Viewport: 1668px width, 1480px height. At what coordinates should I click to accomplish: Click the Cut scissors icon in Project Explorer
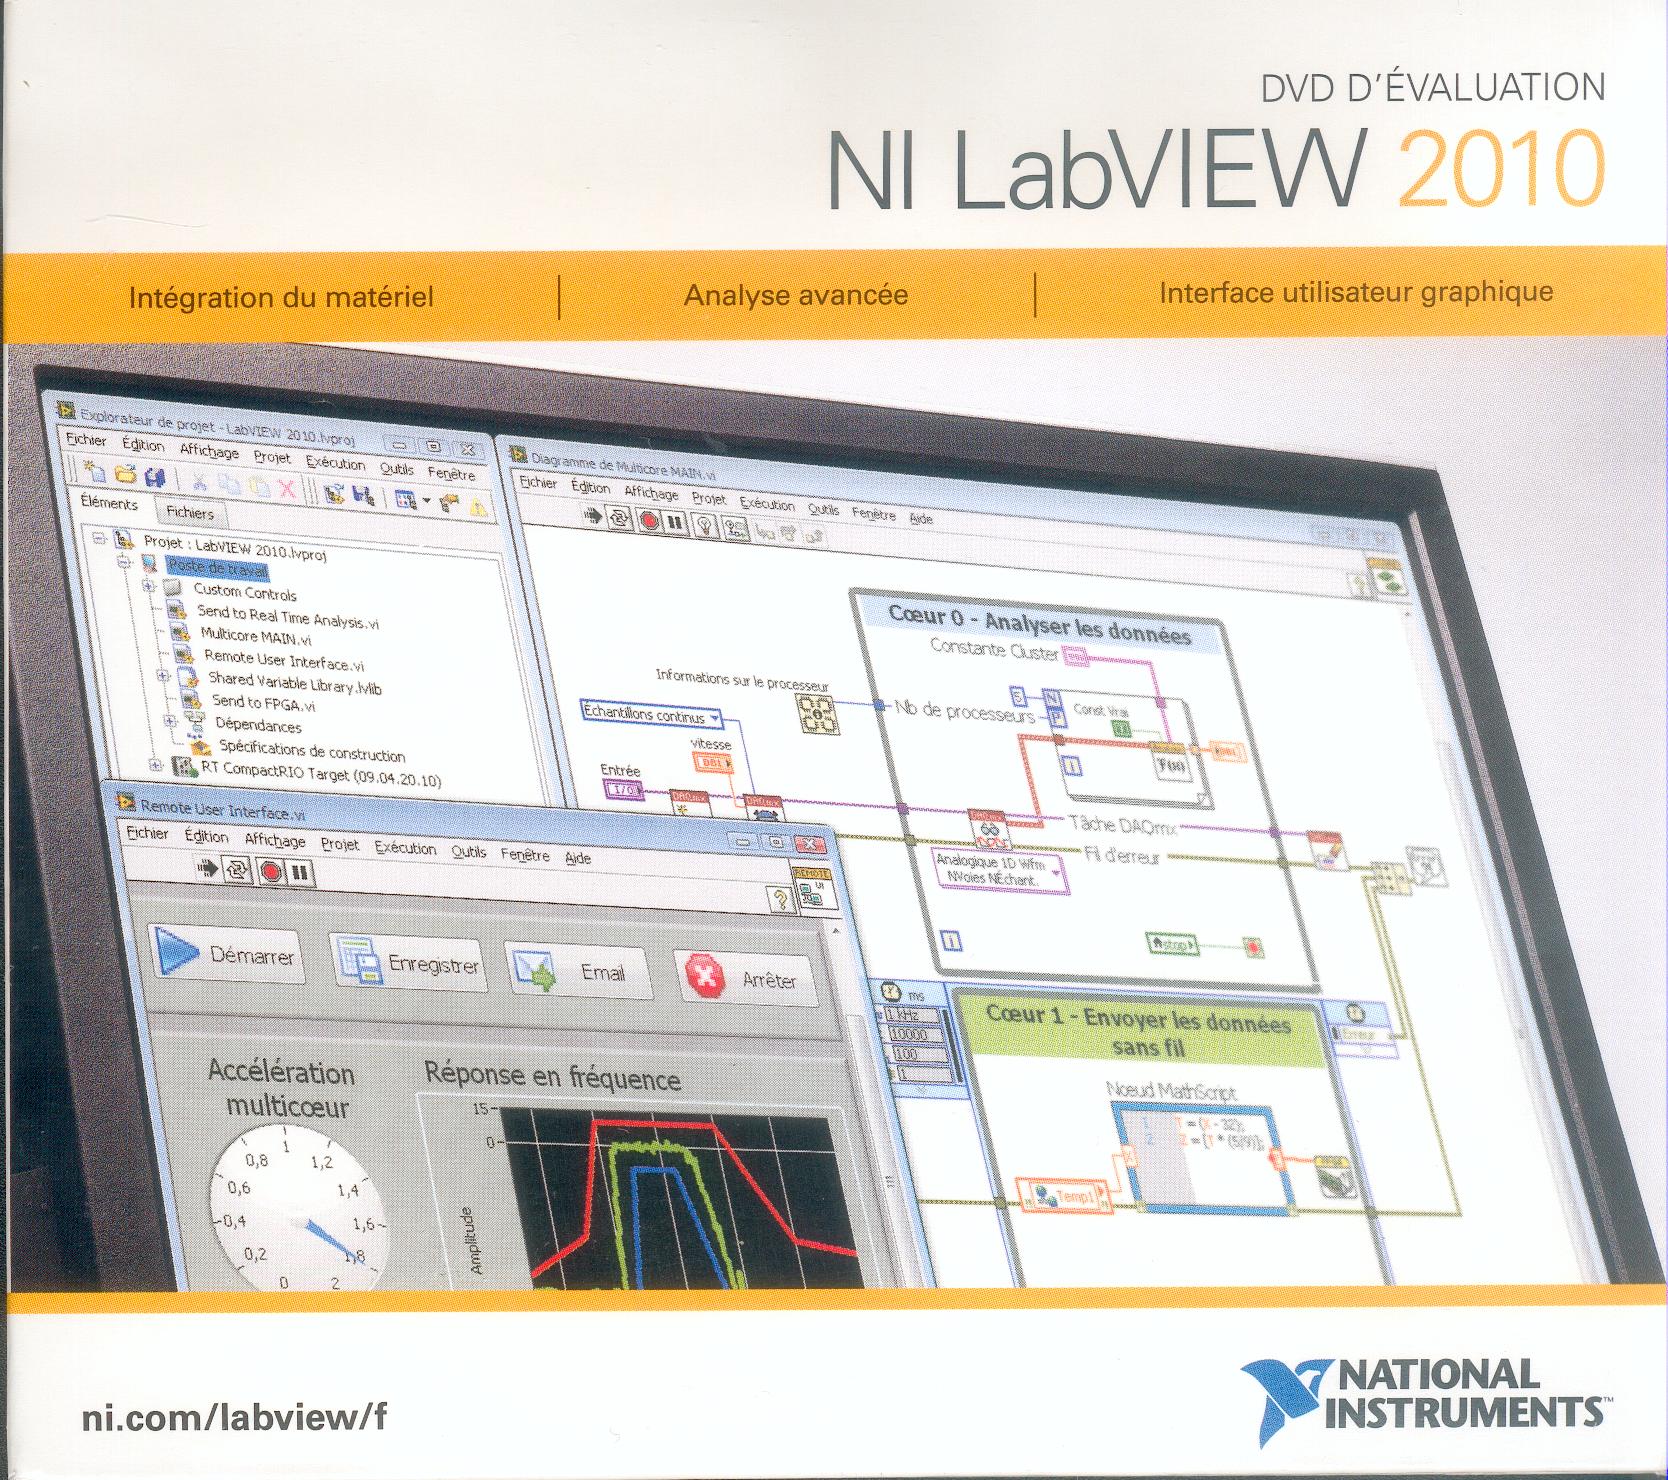[x=199, y=481]
